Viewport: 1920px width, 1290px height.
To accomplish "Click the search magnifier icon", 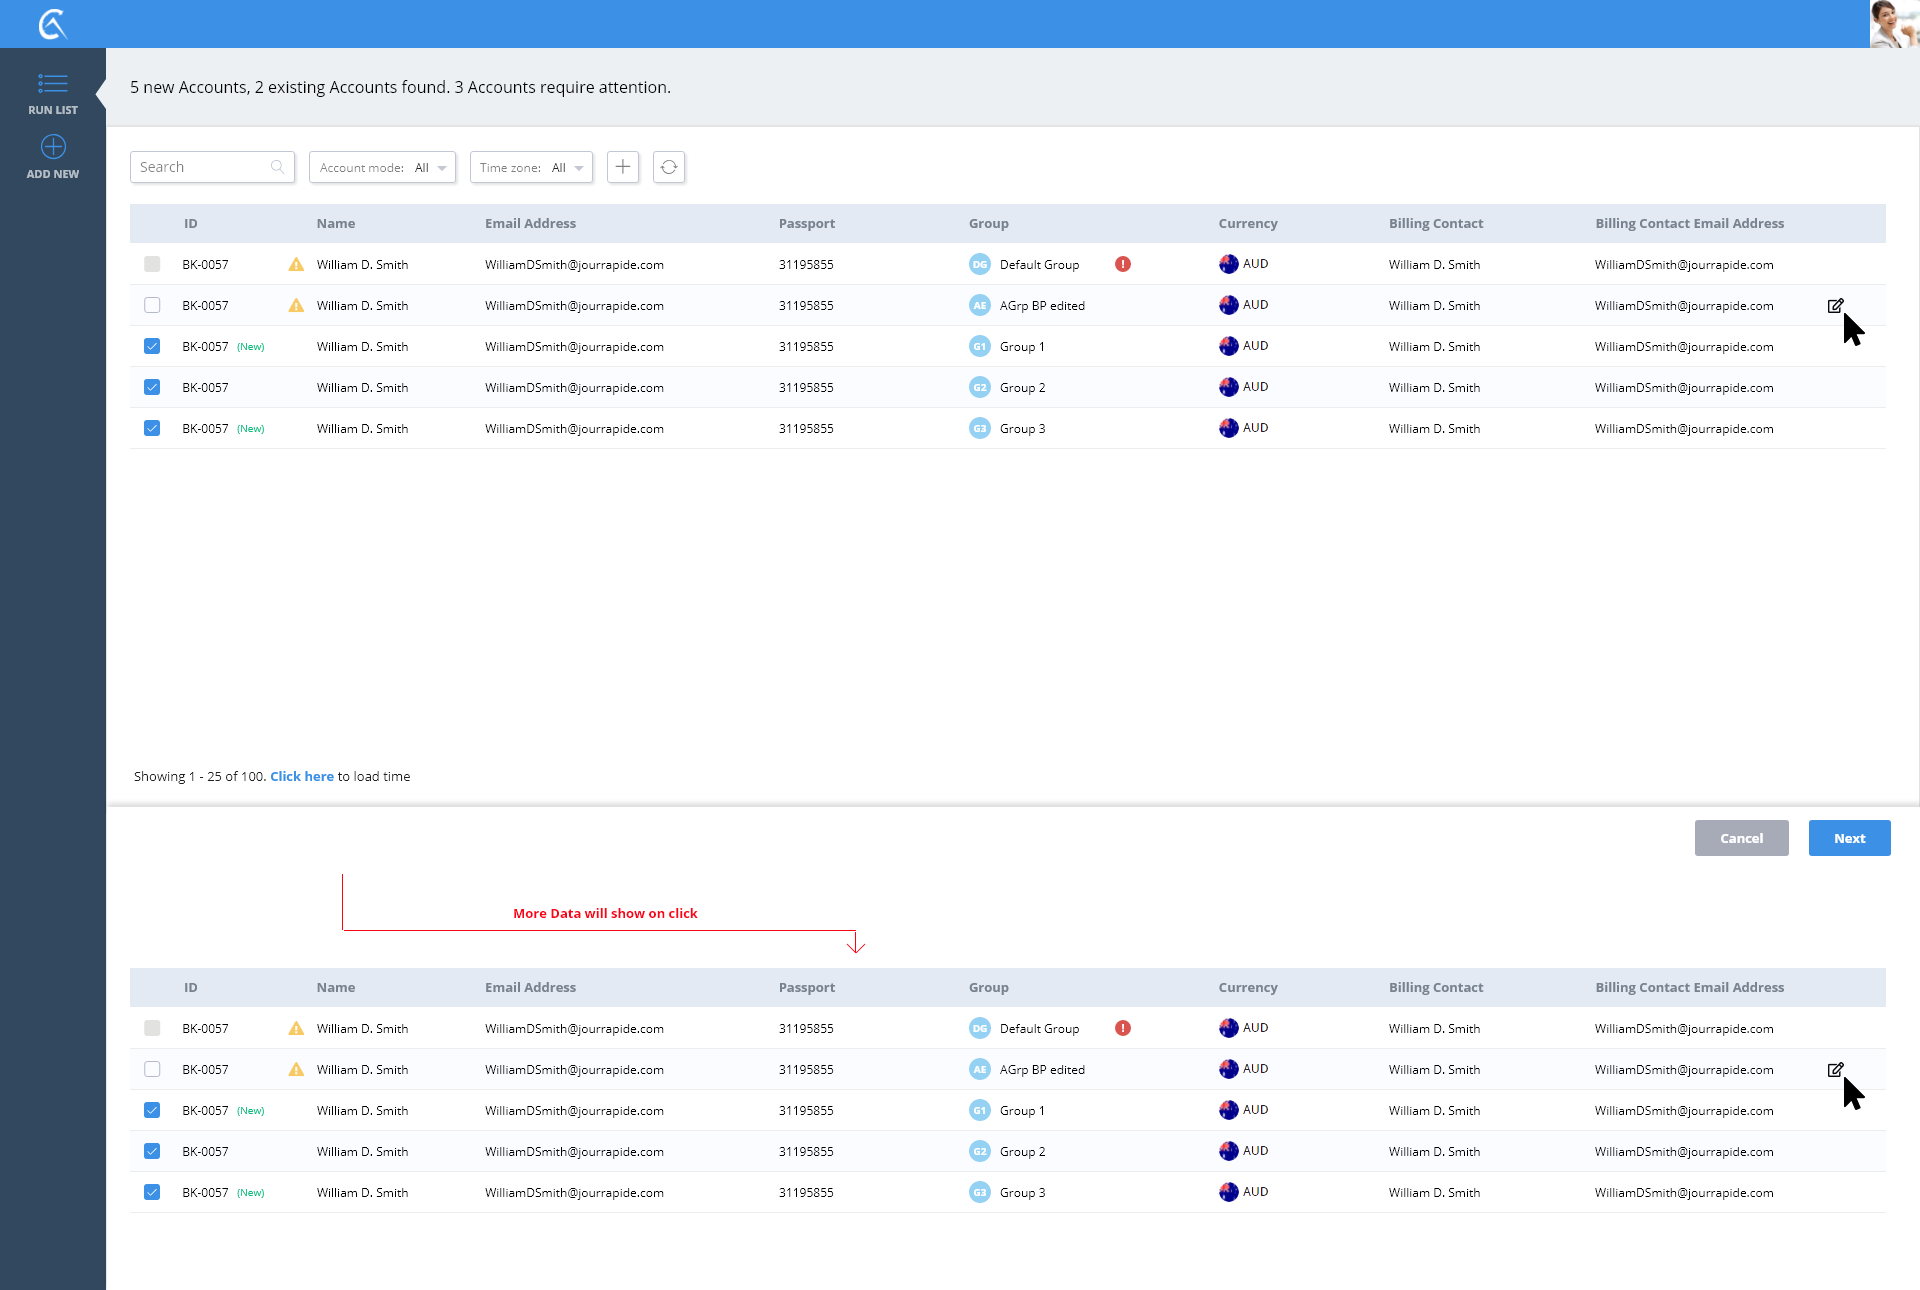I will point(277,167).
